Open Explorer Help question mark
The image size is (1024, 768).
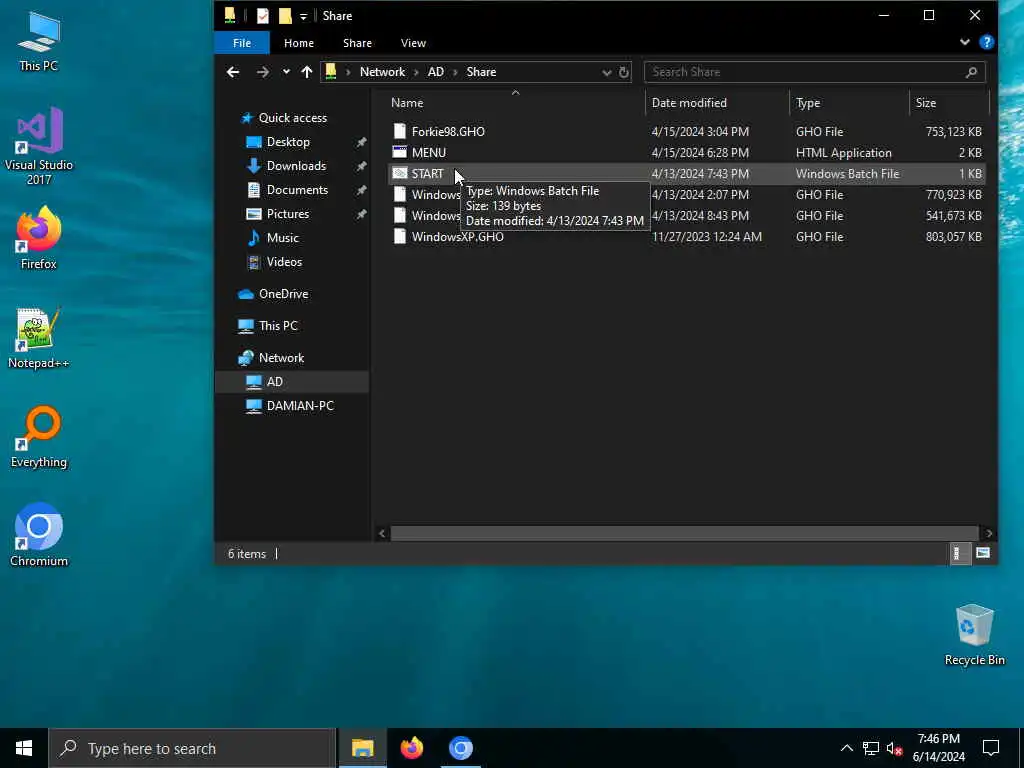coord(987,42)
